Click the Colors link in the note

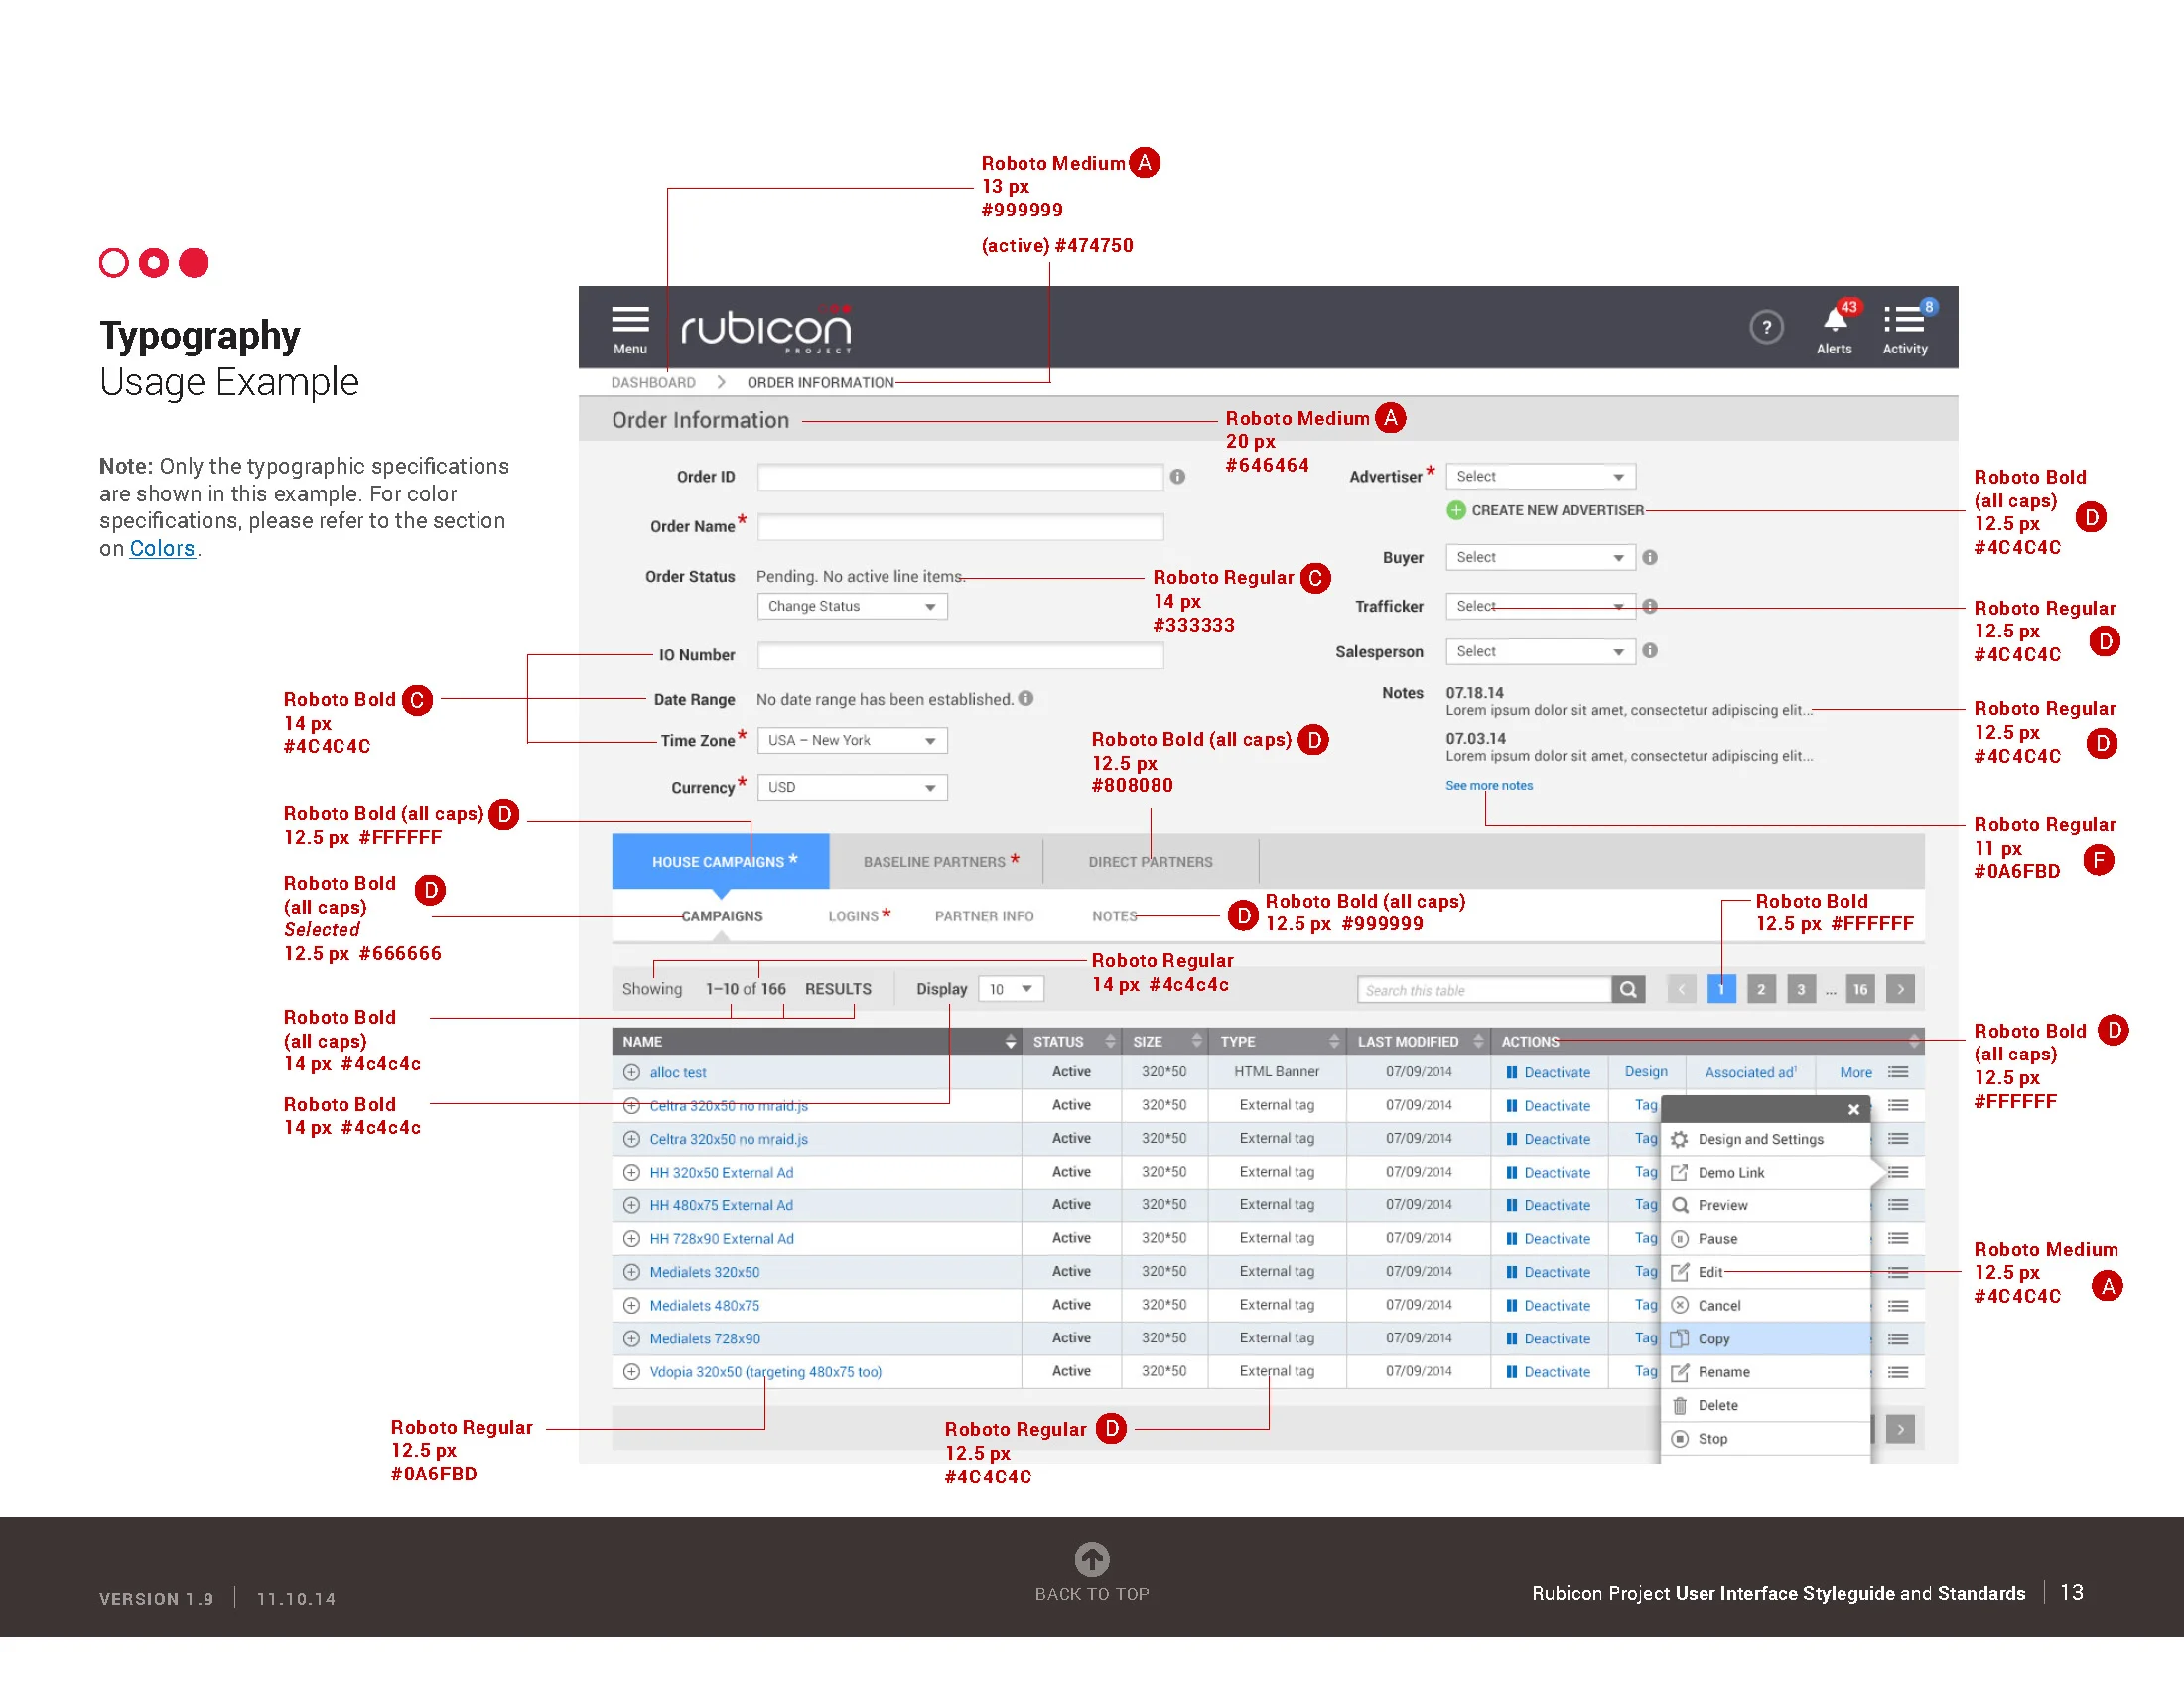(162, 549)
